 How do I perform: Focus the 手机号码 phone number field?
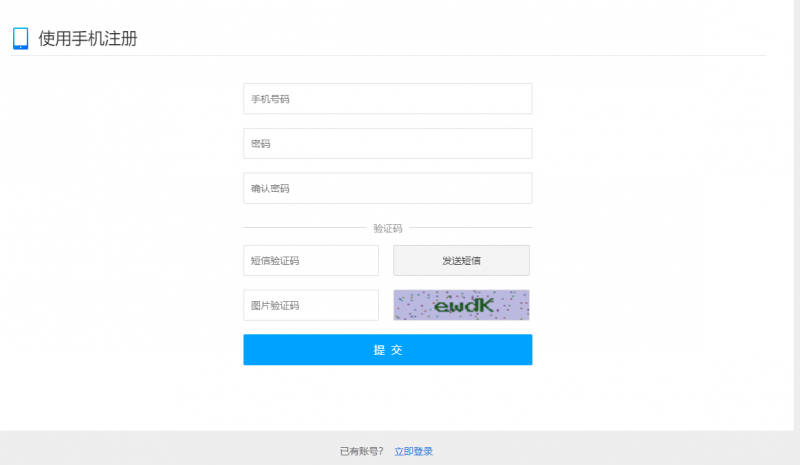click(388, 99)
